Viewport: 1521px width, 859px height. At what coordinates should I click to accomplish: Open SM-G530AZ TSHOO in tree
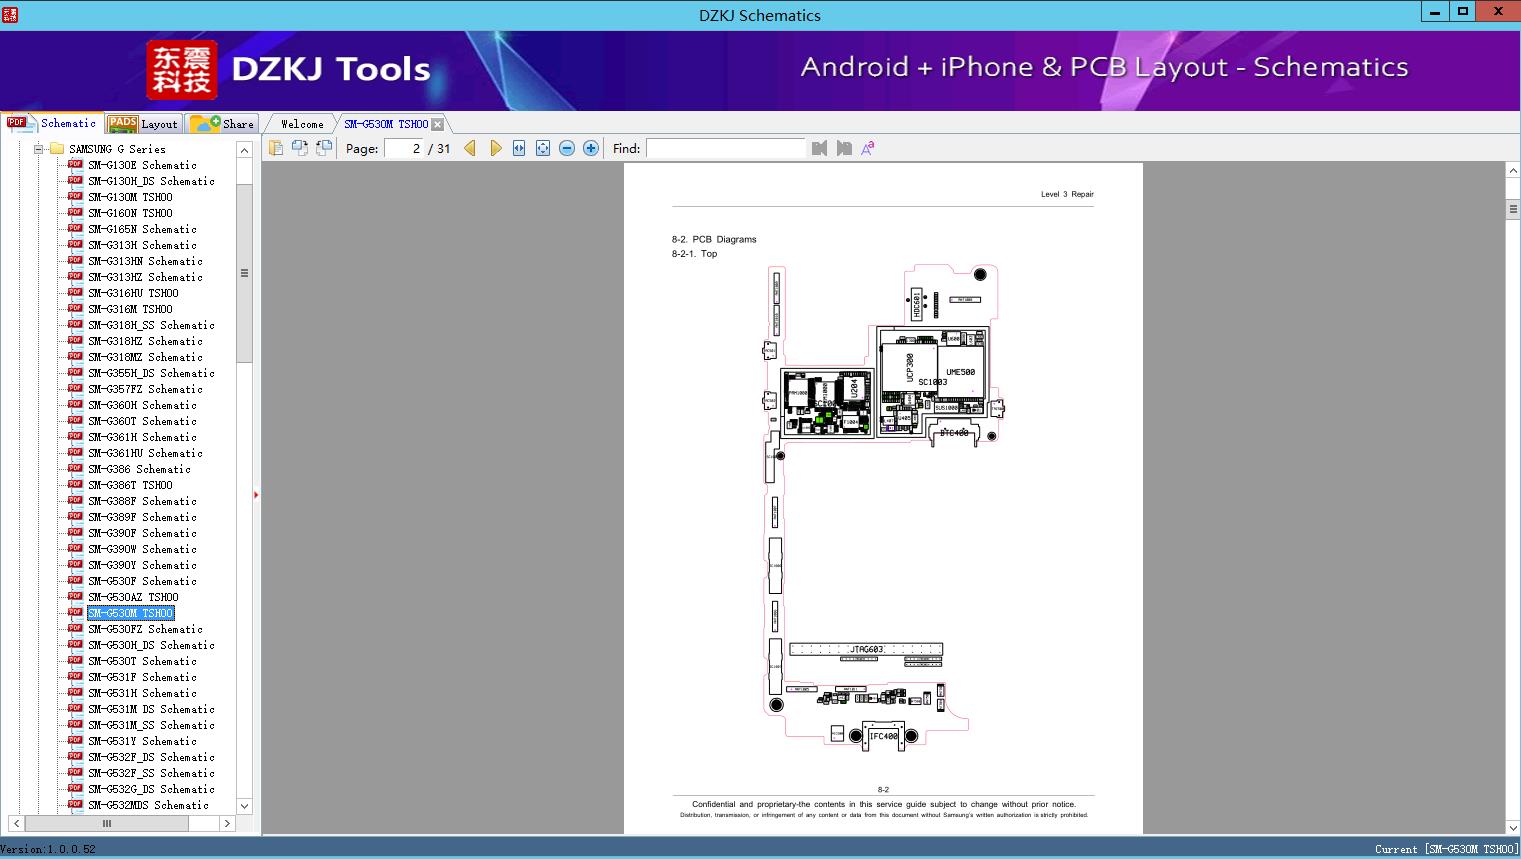[x=133, y=597]
